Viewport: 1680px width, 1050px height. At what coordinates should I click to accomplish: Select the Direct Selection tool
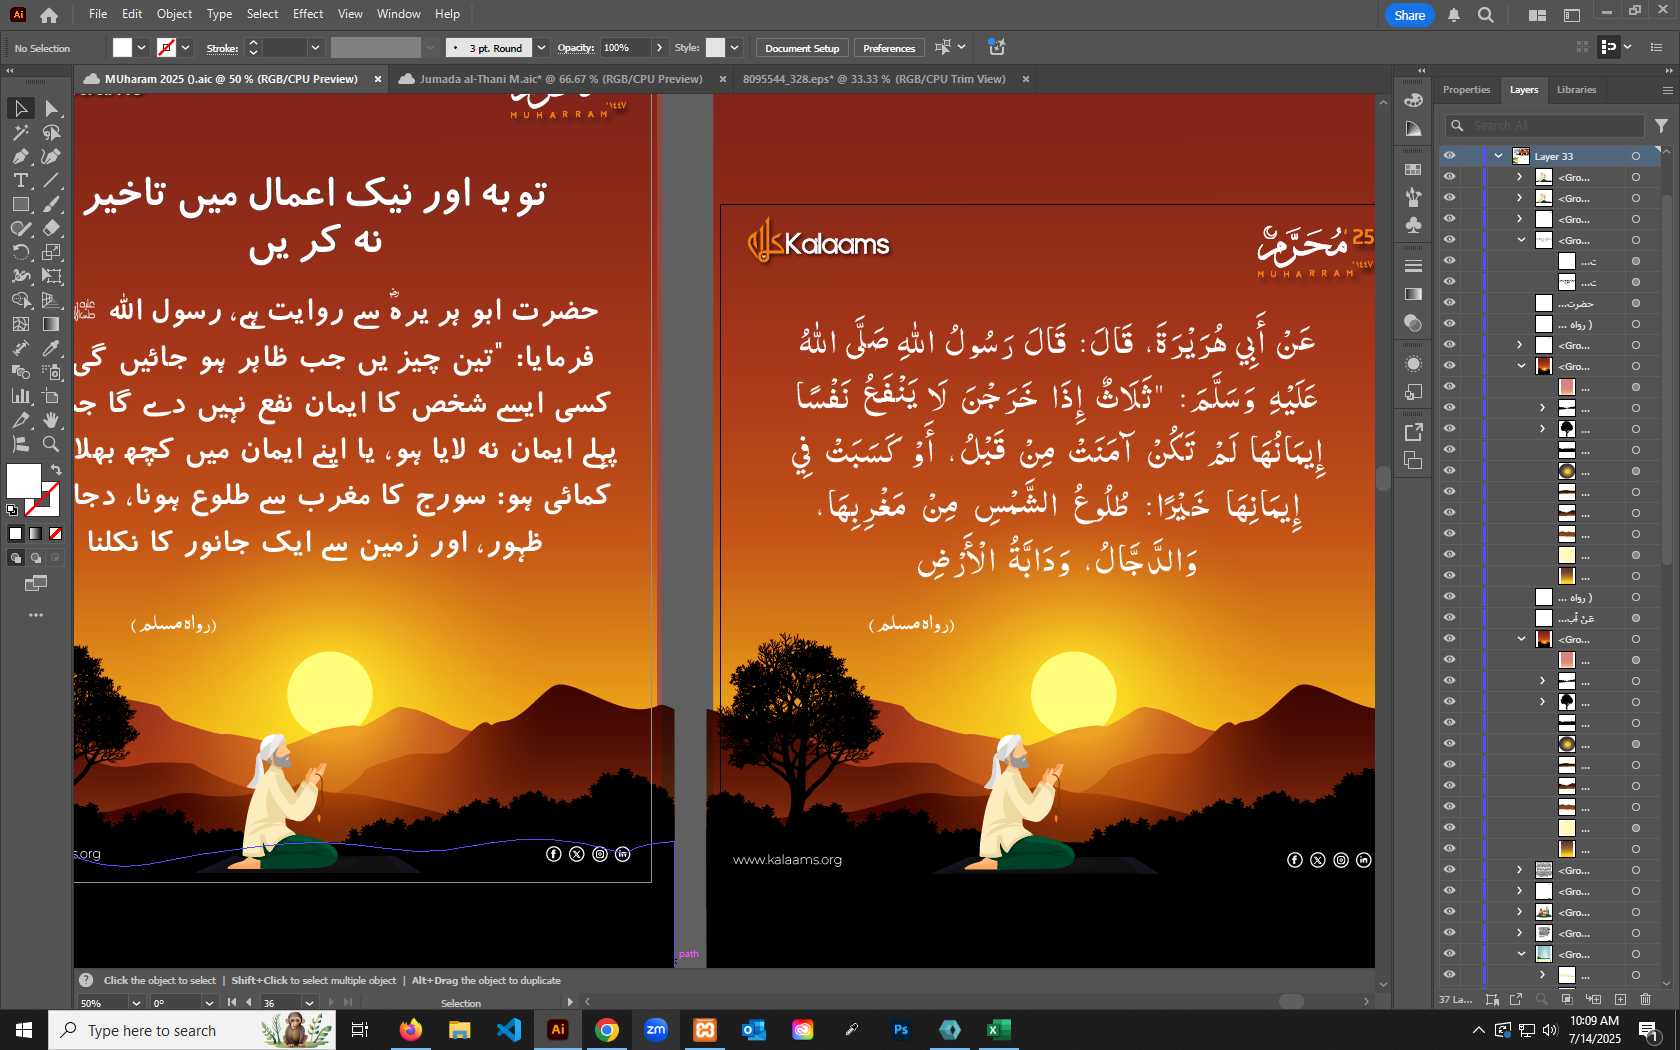coord(52,108)
